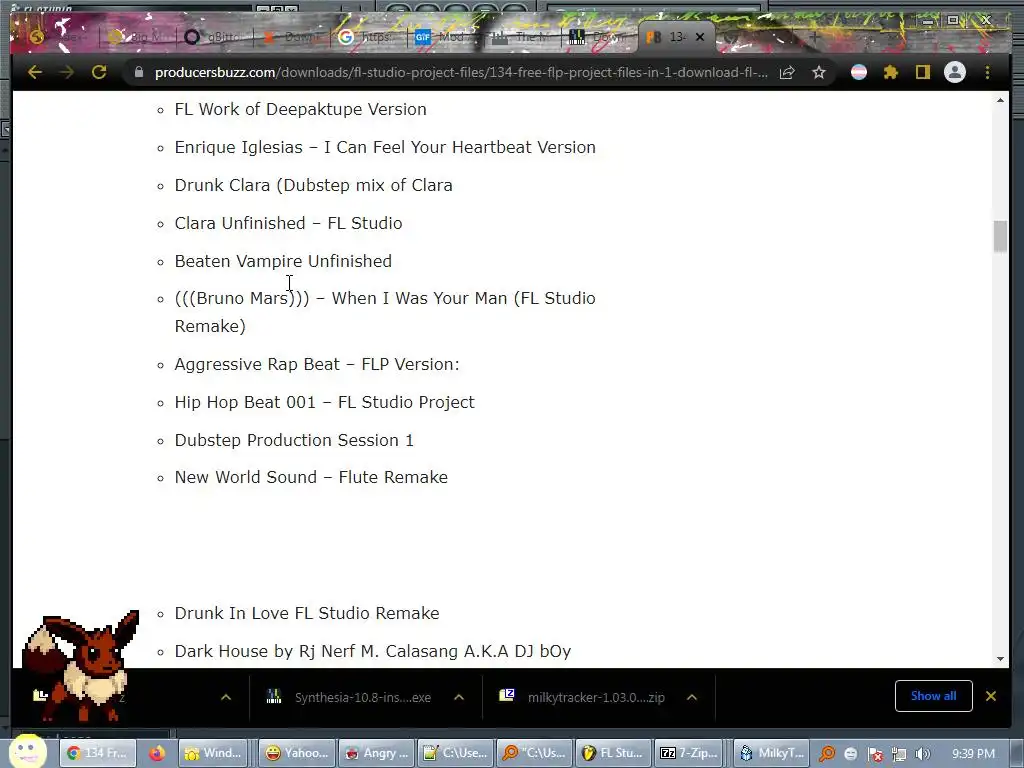1024x768 pixels.
Task: Switch to Chrome '134 Fr...' taskbar button
Action: [x=98, y=753]
